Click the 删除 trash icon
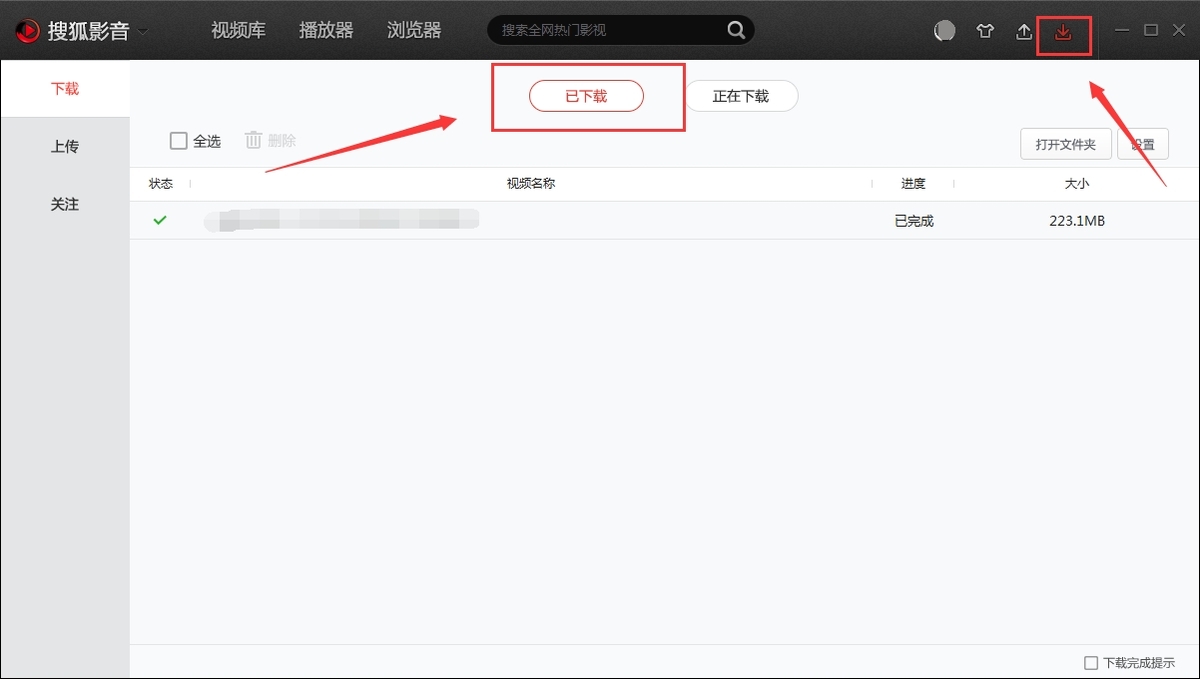This screenshot has width=1200, height=679. pyautogui.click(x=253, y=141)
